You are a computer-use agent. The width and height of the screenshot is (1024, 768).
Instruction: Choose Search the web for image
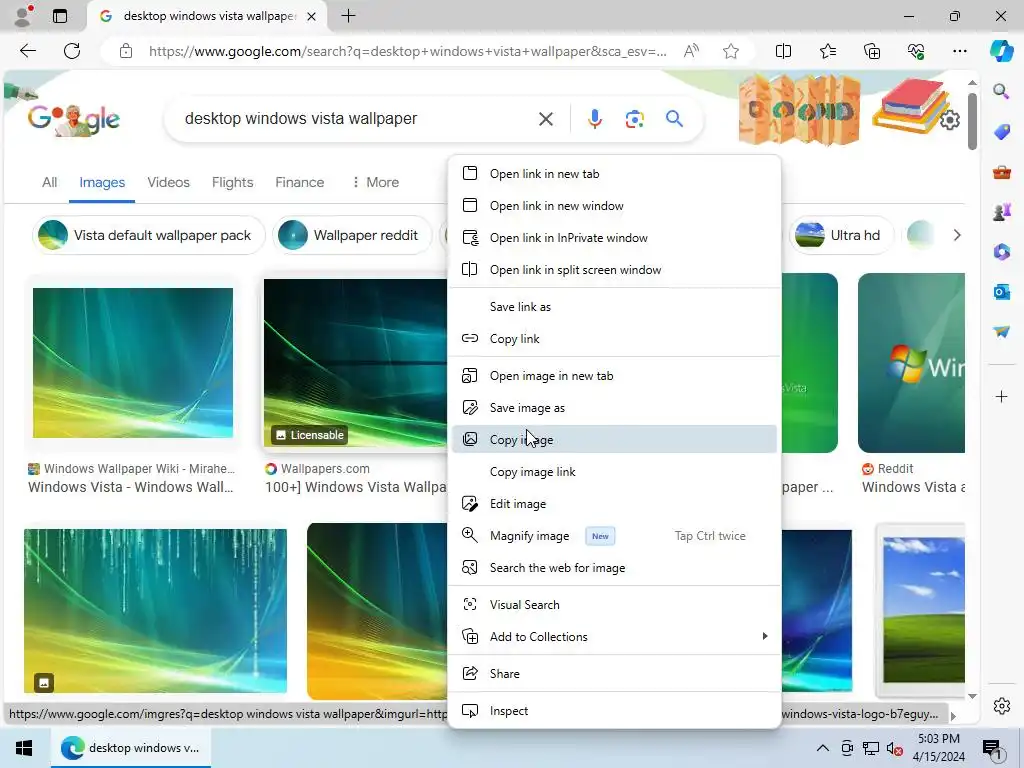[x=615, y=568]
